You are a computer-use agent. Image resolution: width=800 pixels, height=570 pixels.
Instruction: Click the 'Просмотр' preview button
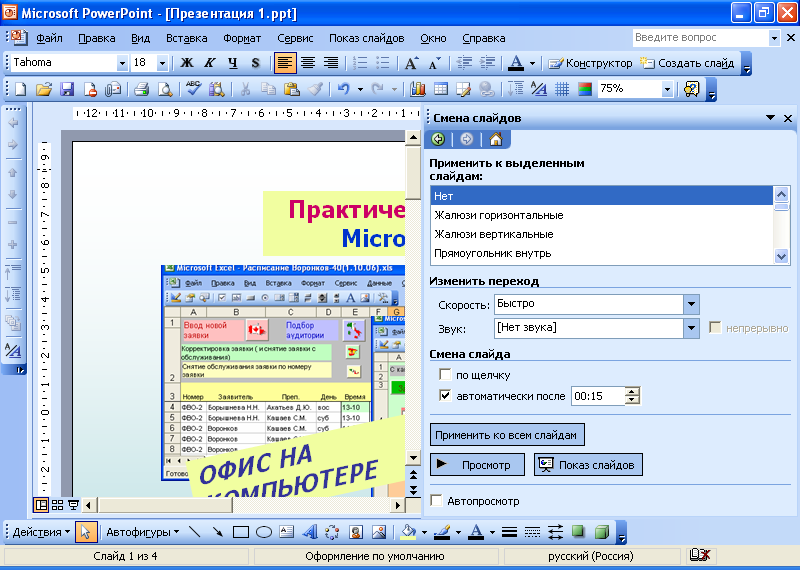pos(478,464)
